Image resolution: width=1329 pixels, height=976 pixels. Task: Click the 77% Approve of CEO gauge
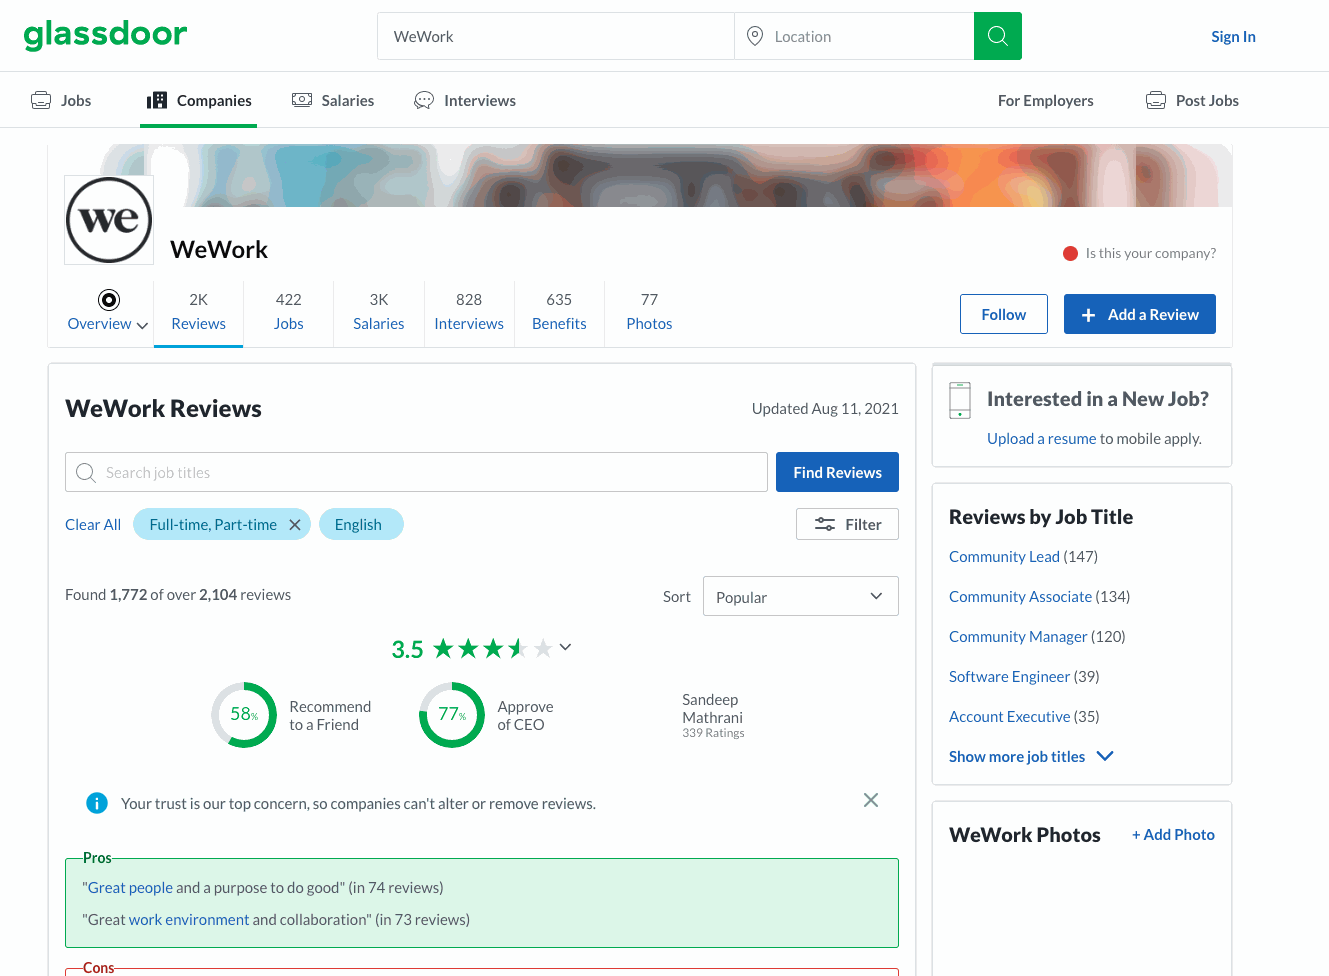click(452, 715)
